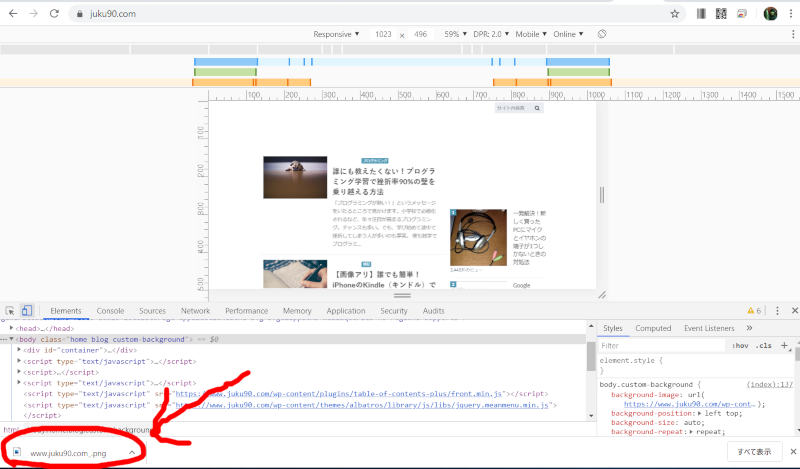Click the padlock site info icon
Image resolution: width=800 pixels, height=469 pixels.
point(80,14)
